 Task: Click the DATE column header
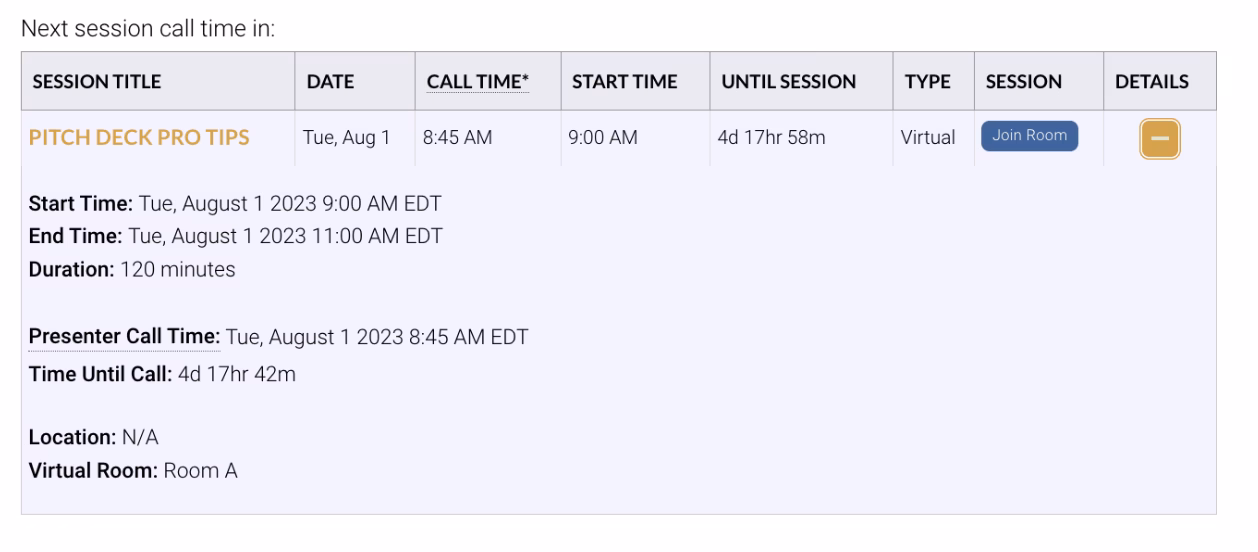coord(330,82)
